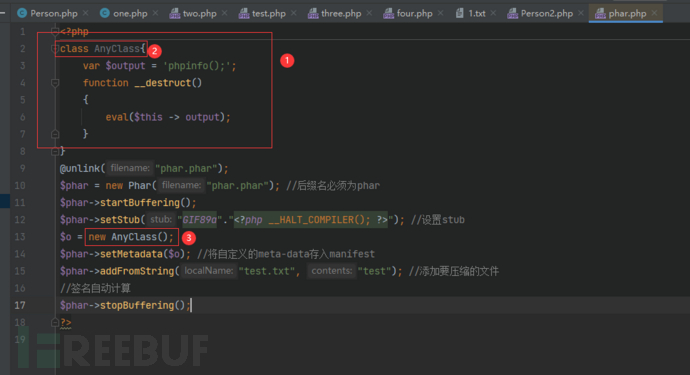Click the @unlink call on line 9

(x=80, y=168)
